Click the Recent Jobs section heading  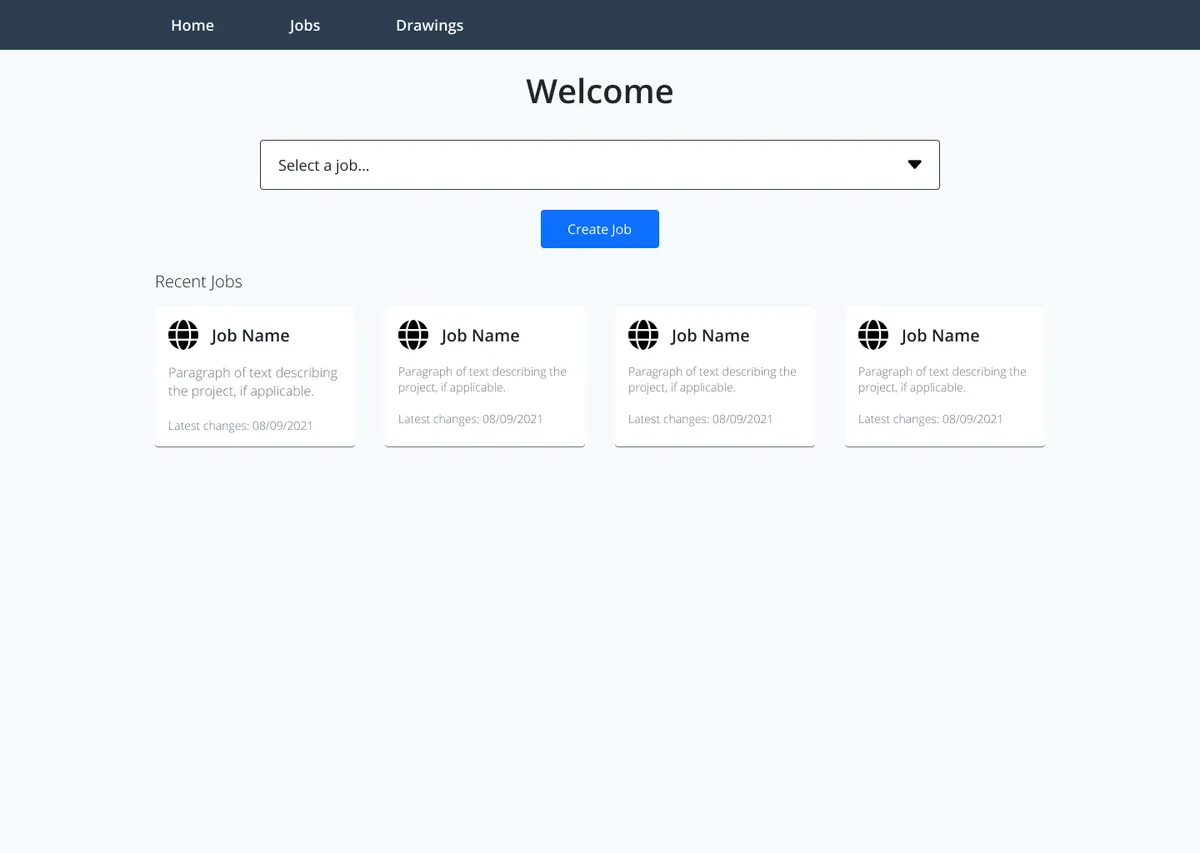point(199,282)
